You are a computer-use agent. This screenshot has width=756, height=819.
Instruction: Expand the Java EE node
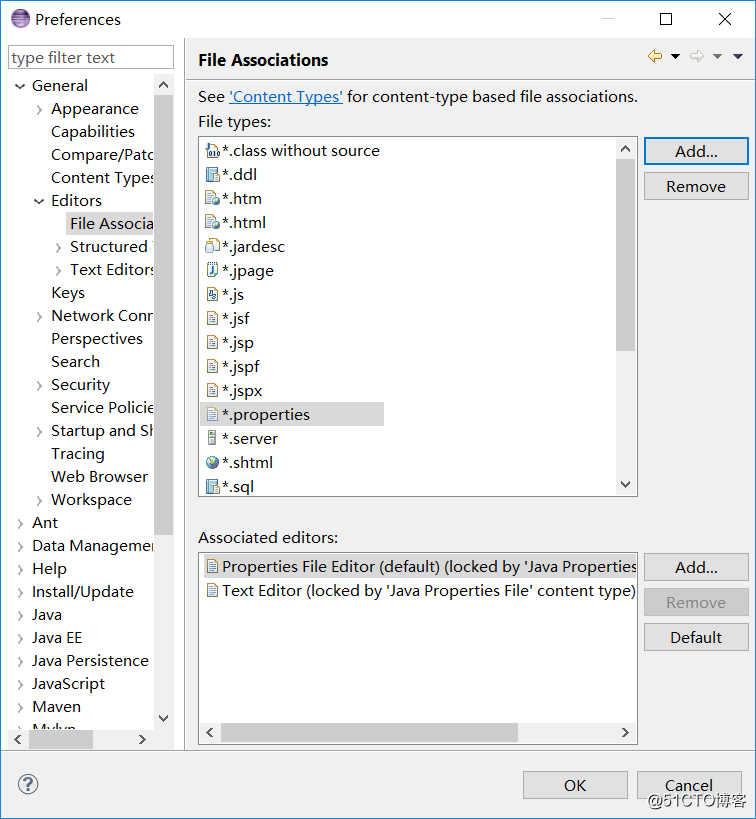(20, 638)
